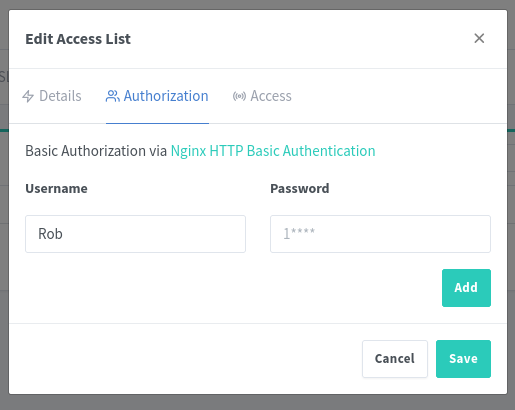Viewport: 515px width, 410px height.
Task: Save the access list changes
Action: pyautogui.click(x=463, y=359)
